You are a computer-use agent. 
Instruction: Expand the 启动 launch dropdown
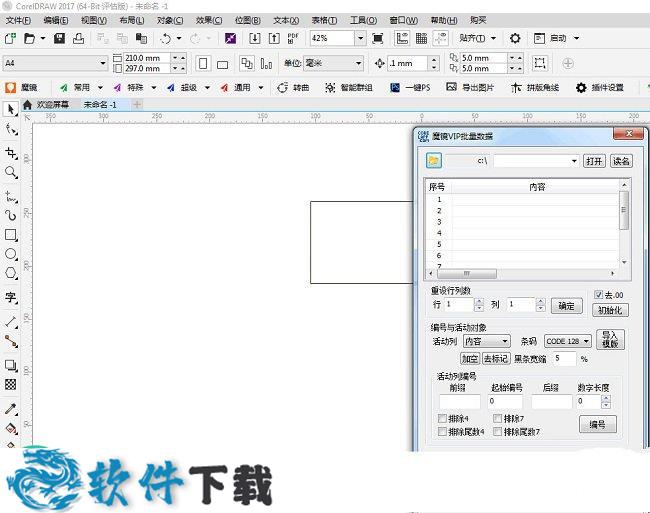(576, 39)
